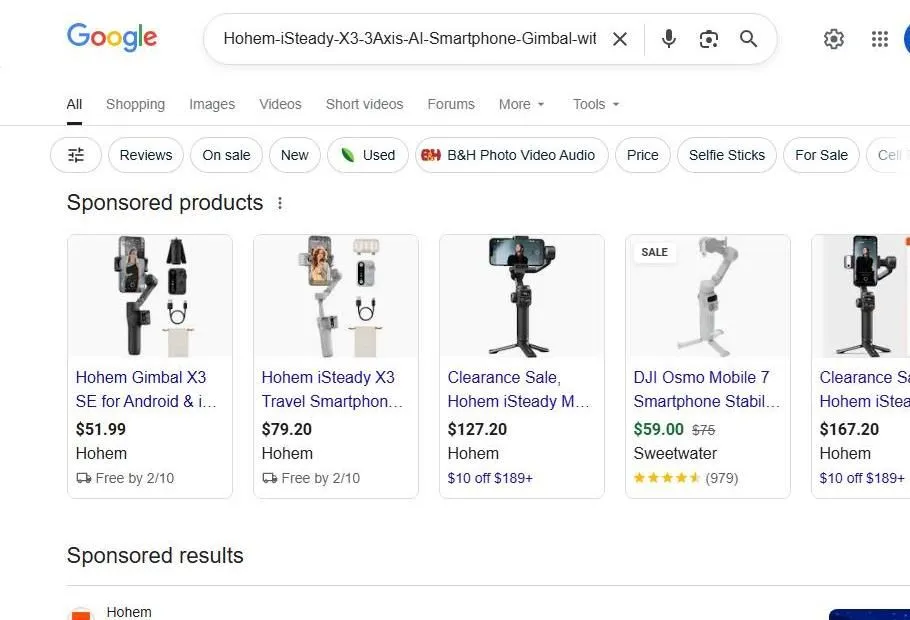Click the Google logo
Viewport: 910px width, 620px height.
pos(111,38)
